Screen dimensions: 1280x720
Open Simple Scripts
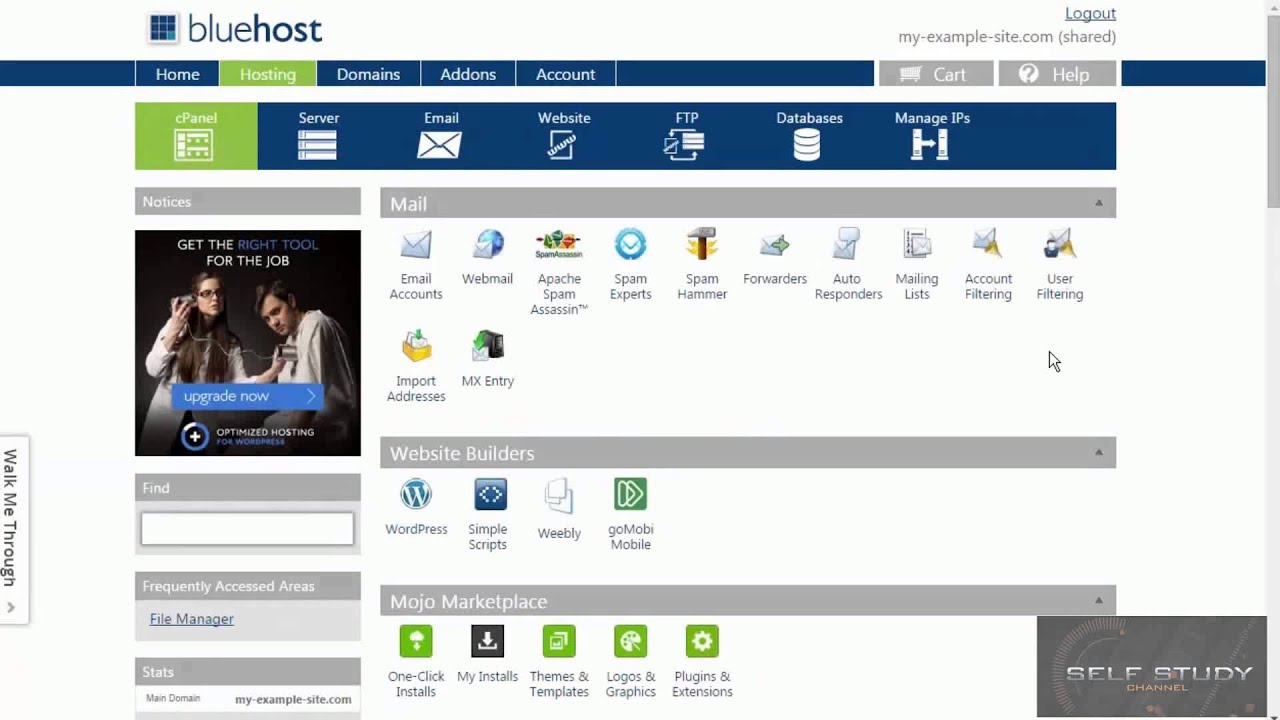[x=487, y=515]
